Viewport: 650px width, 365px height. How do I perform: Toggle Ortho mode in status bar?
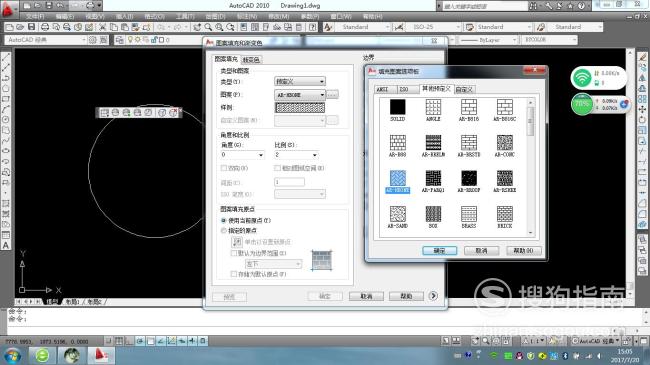pyautogui.click(x=129, y=341)
